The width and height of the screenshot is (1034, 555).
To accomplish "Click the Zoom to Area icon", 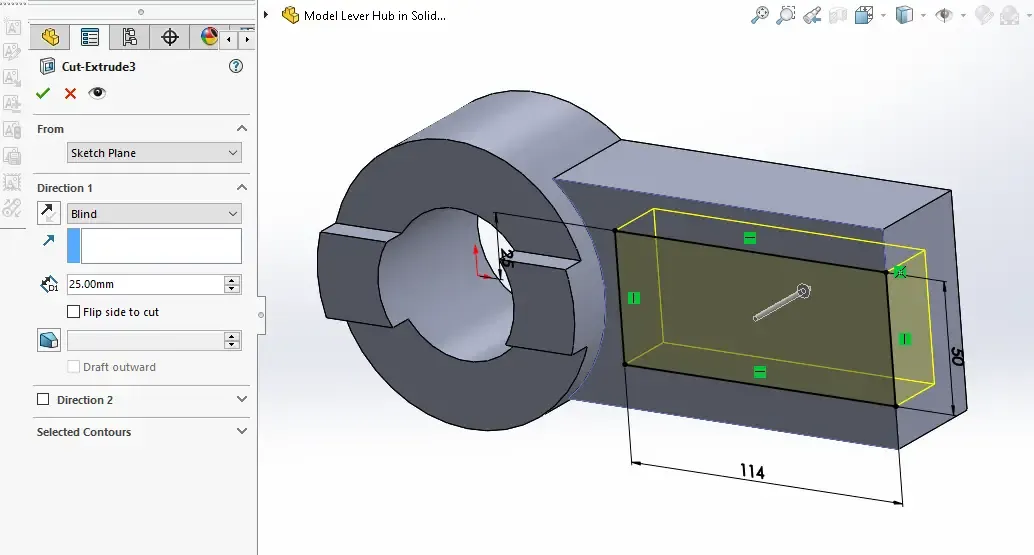I will [x=785, y=15].
